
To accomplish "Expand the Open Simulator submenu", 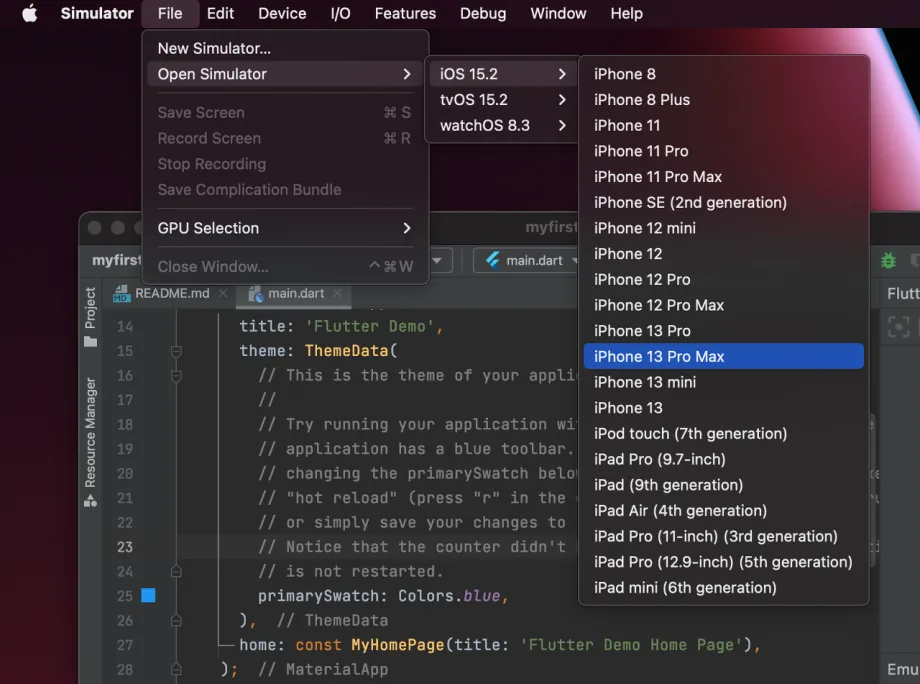I will [x=285, y=74].
